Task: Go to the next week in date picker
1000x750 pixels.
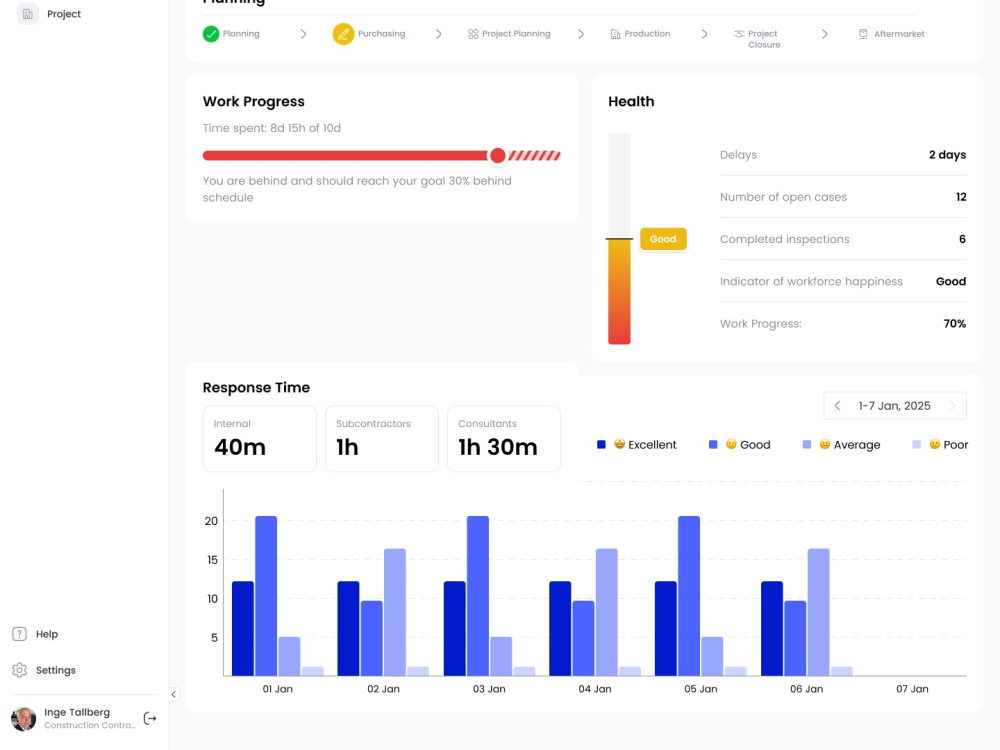Action: [x=953, y=406]
